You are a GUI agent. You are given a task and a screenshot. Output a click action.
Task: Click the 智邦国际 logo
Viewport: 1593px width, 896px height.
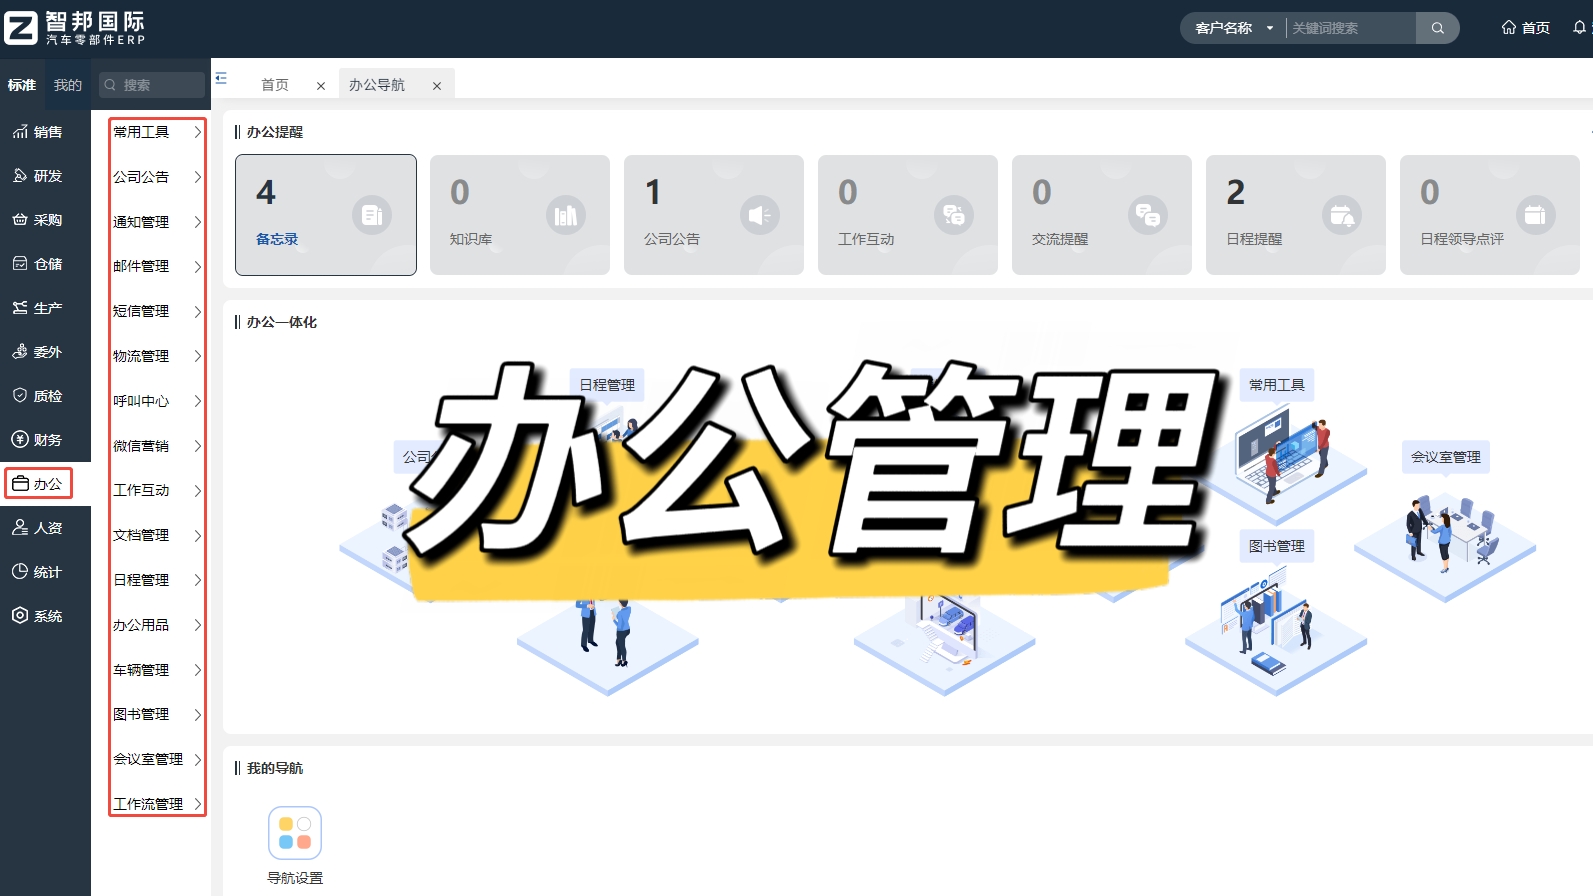[75, 28]
